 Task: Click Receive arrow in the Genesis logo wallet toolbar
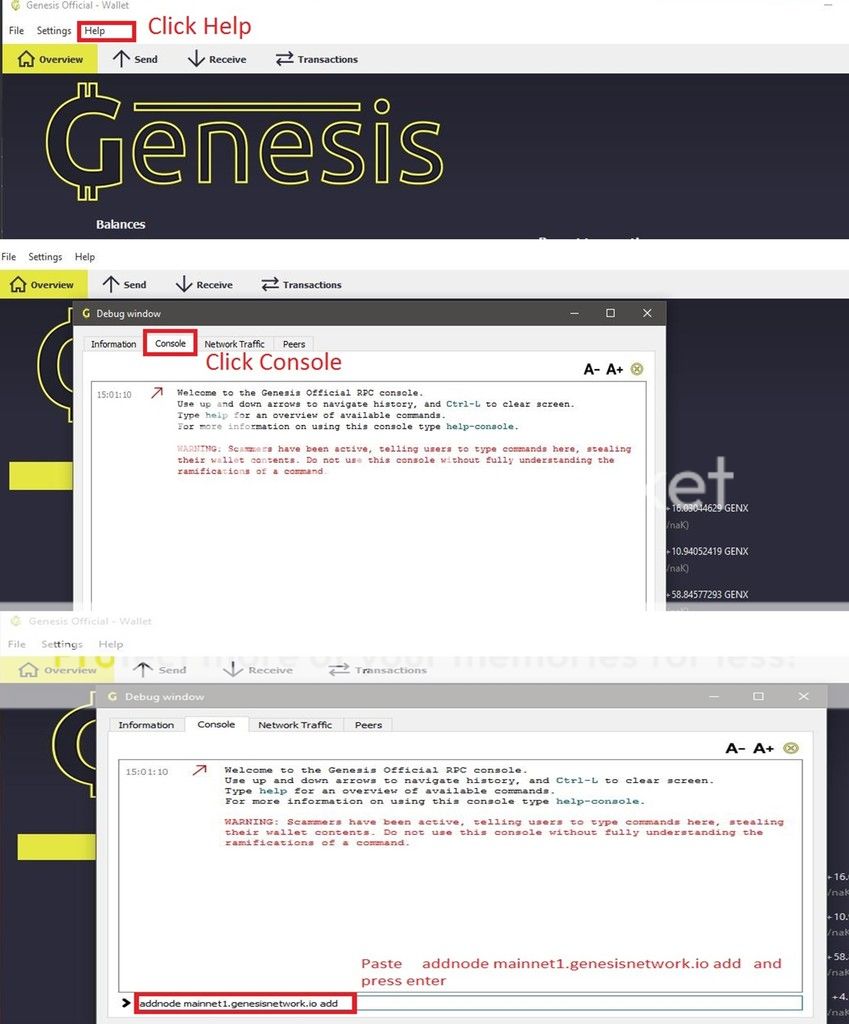(196, 59)
